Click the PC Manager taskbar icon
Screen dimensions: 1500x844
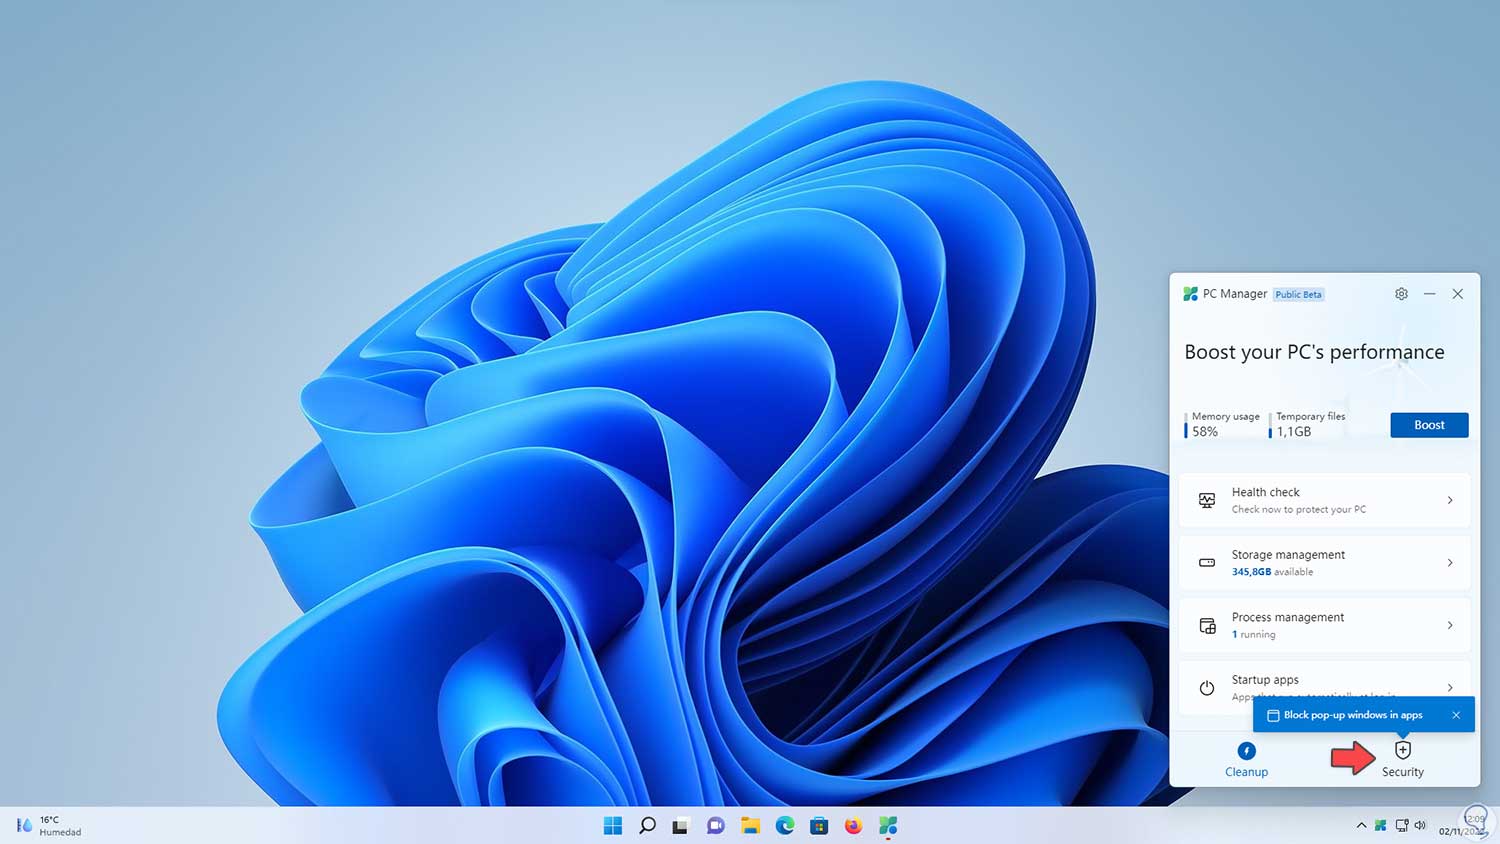tap(888, 825)
